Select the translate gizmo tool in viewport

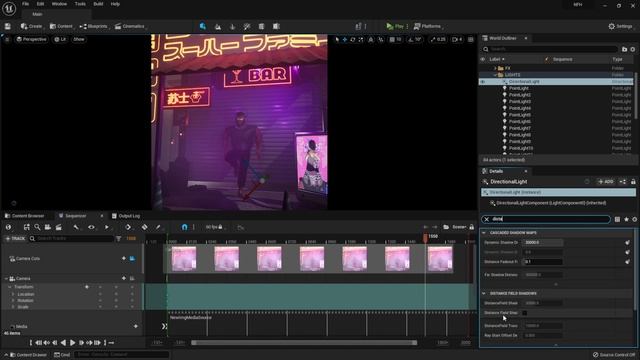pyautogui.click(x=344, y=40)
